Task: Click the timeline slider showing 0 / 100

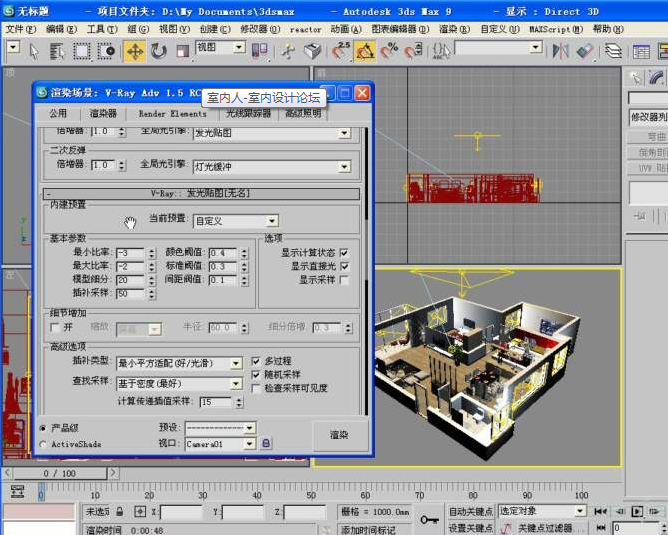Action: pyautogui.click(x=60, y=473)
